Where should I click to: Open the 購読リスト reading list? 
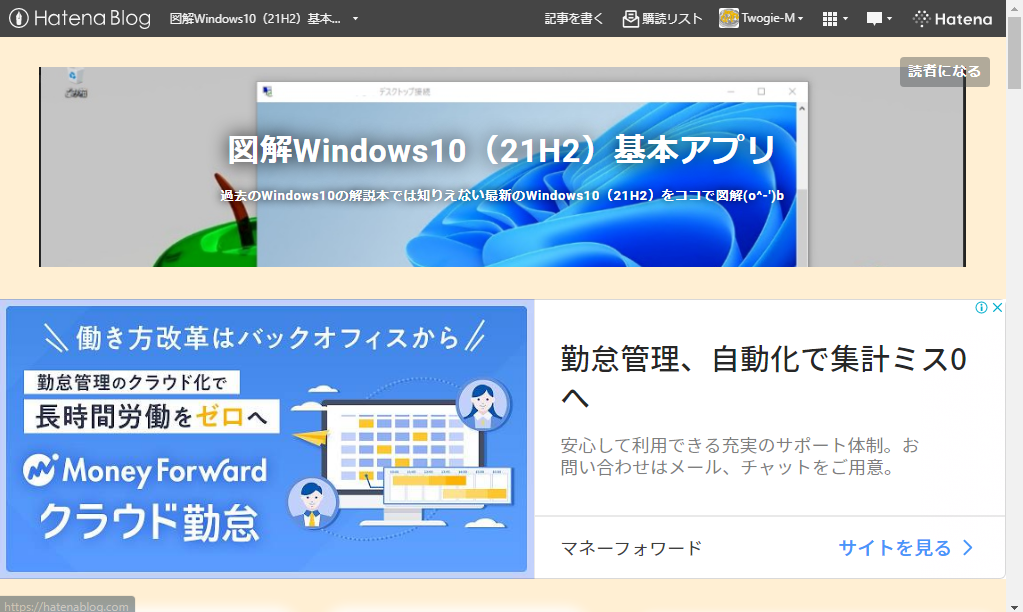(x=662, y=18)
